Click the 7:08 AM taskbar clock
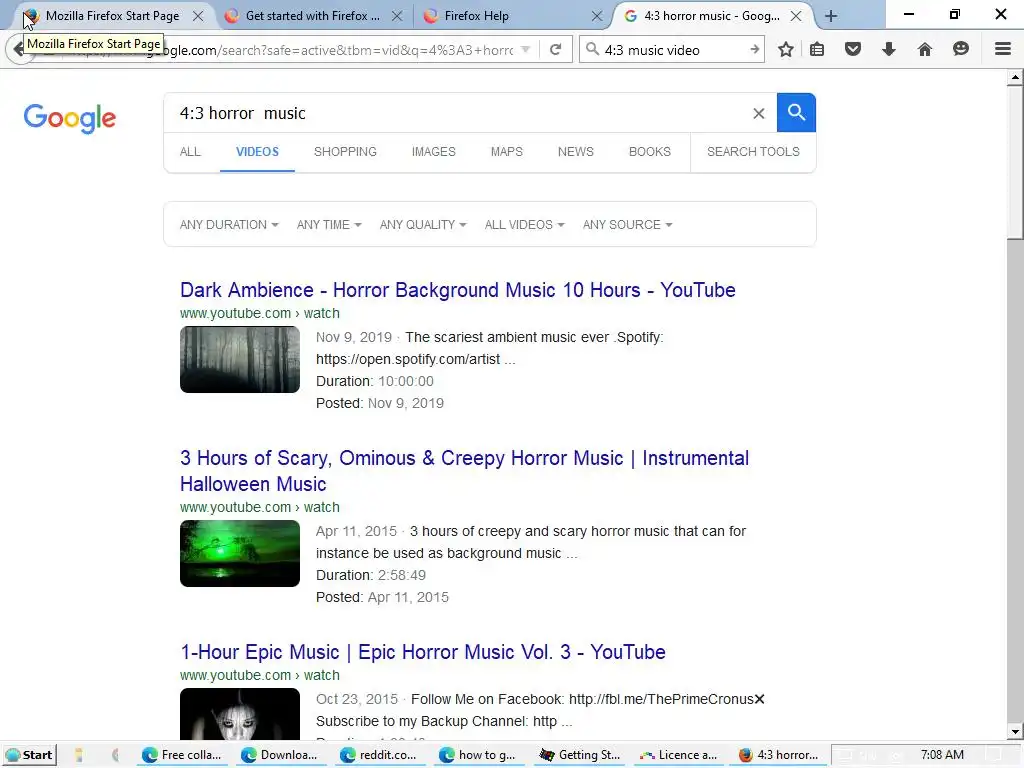 pos(942,755)
